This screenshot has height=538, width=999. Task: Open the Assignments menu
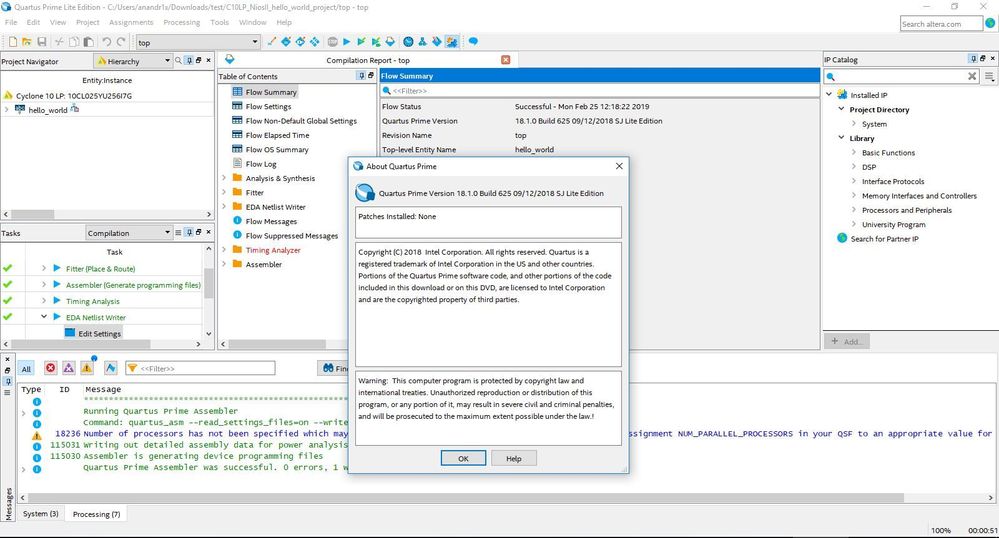(x=131, y=22)
